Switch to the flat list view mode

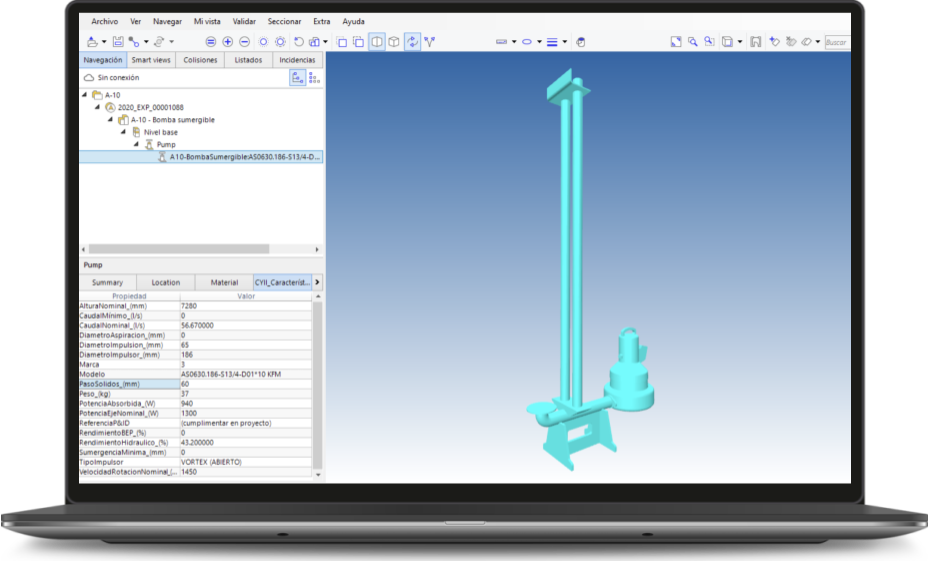[313, 77]
